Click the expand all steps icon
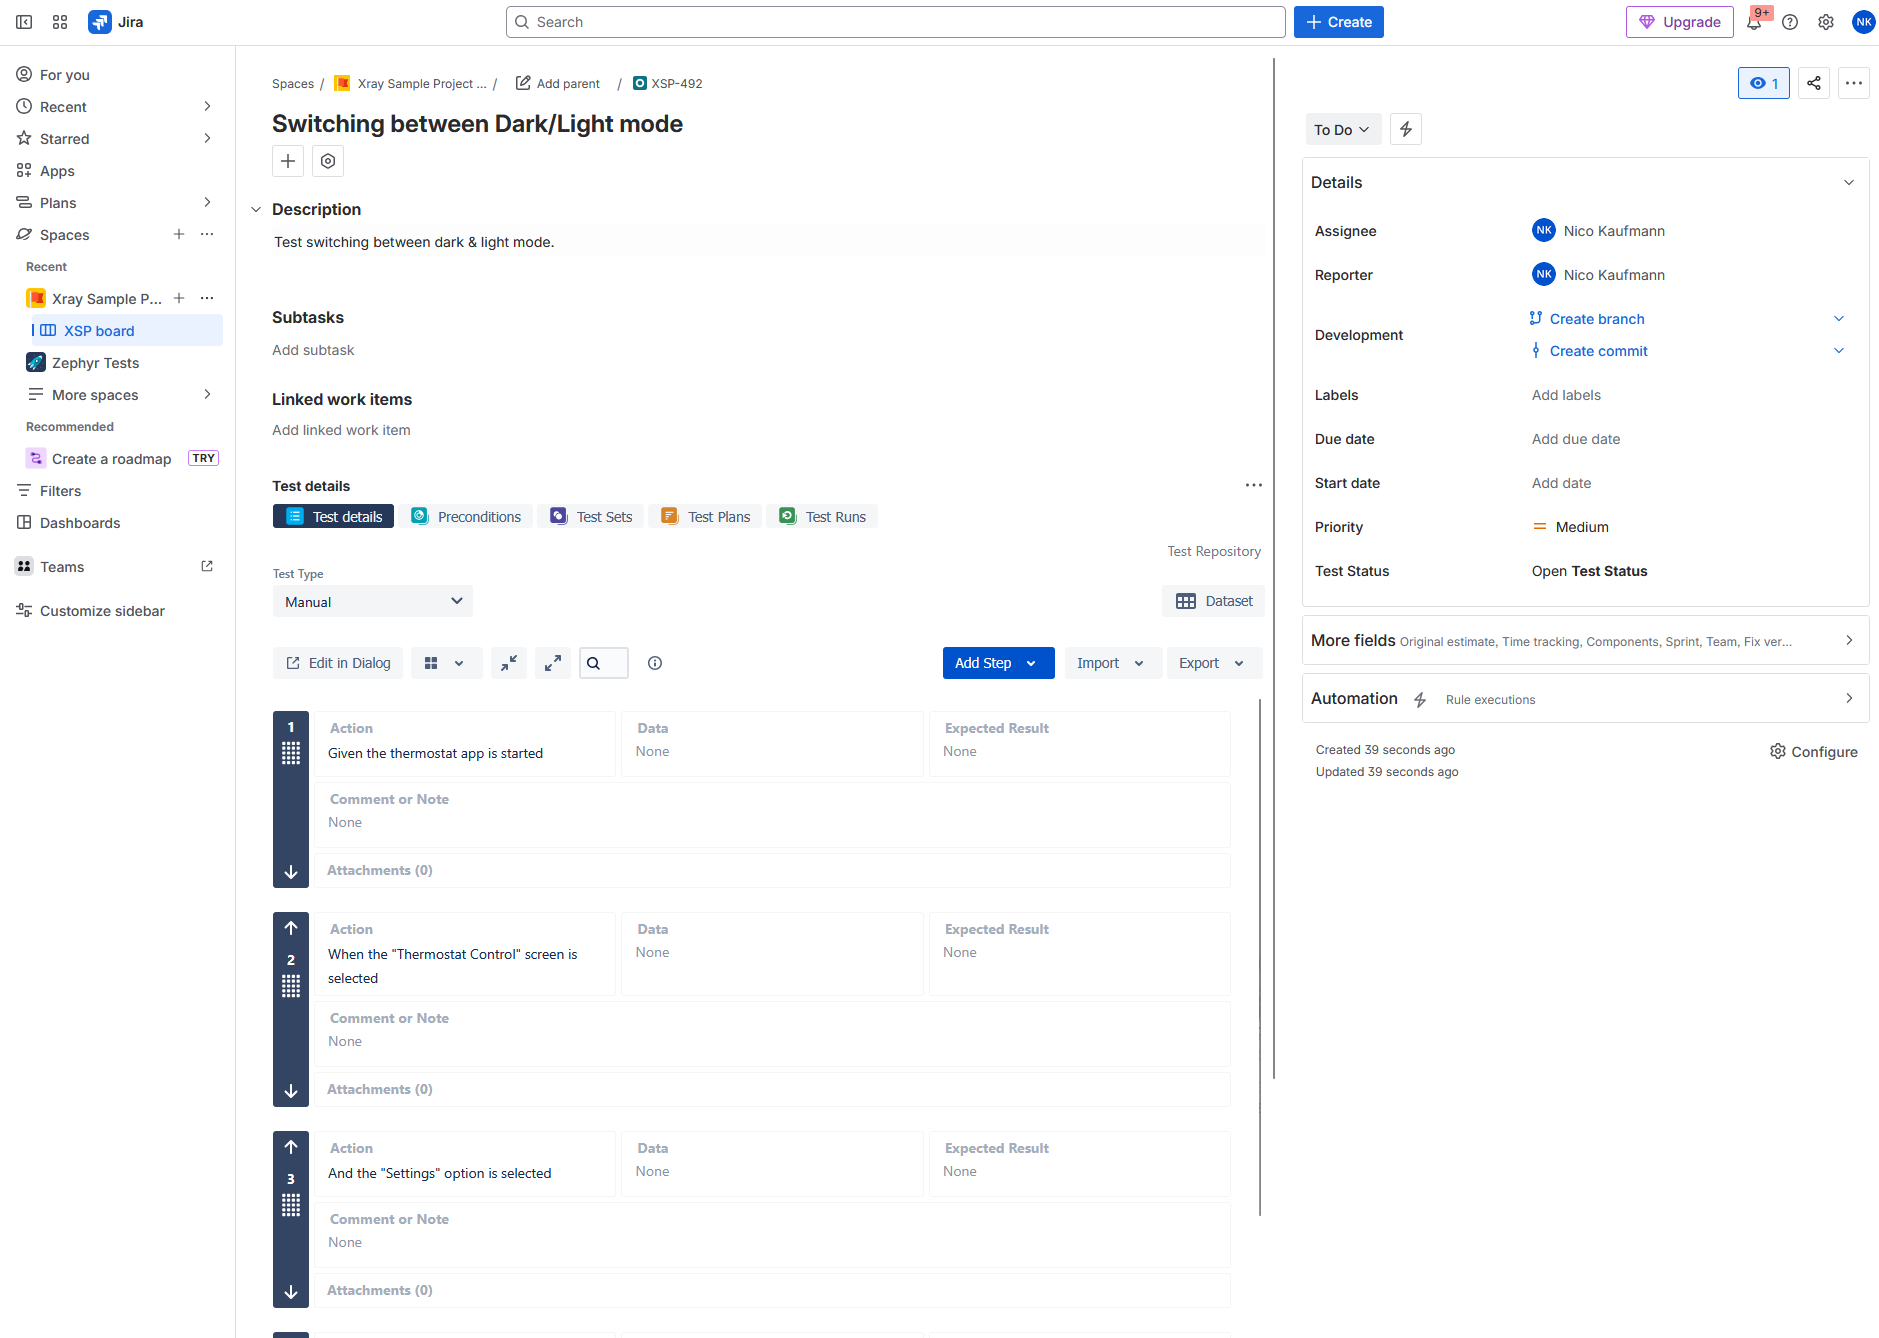This screenshot has height=1338, width=1879. click(553, 663)
